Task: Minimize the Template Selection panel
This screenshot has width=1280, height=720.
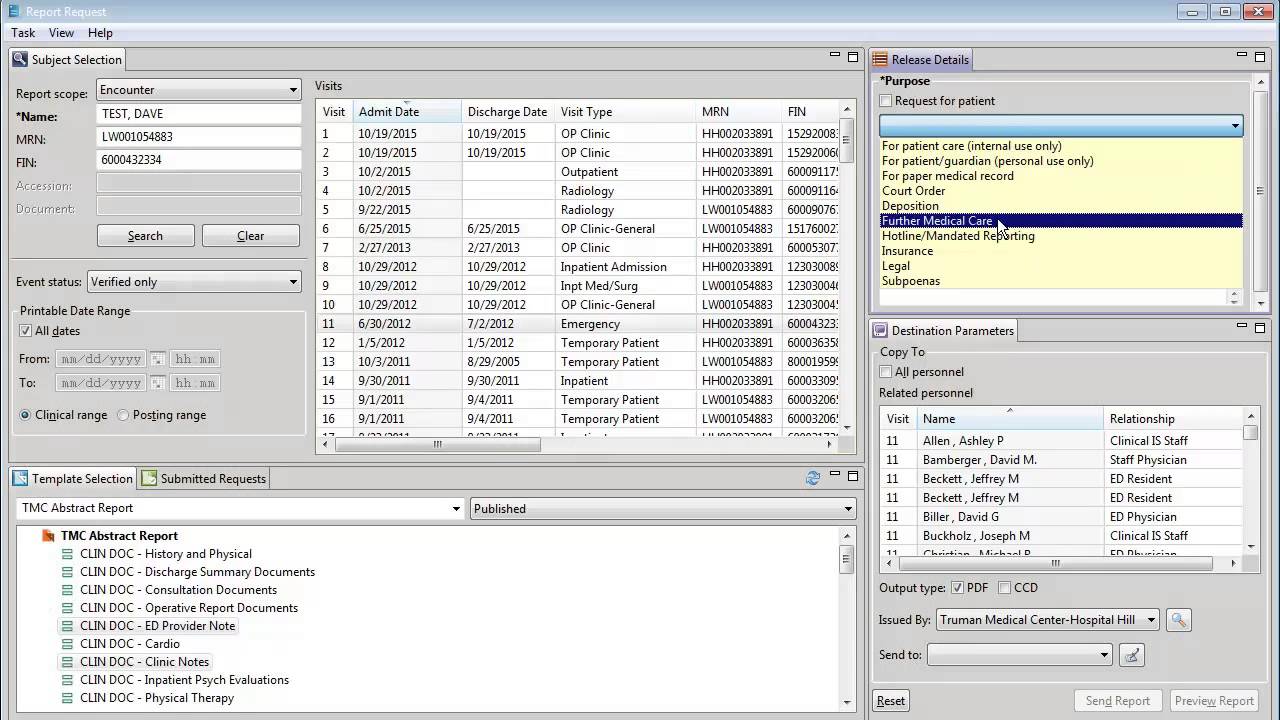Action: click(x=835, y=475)
